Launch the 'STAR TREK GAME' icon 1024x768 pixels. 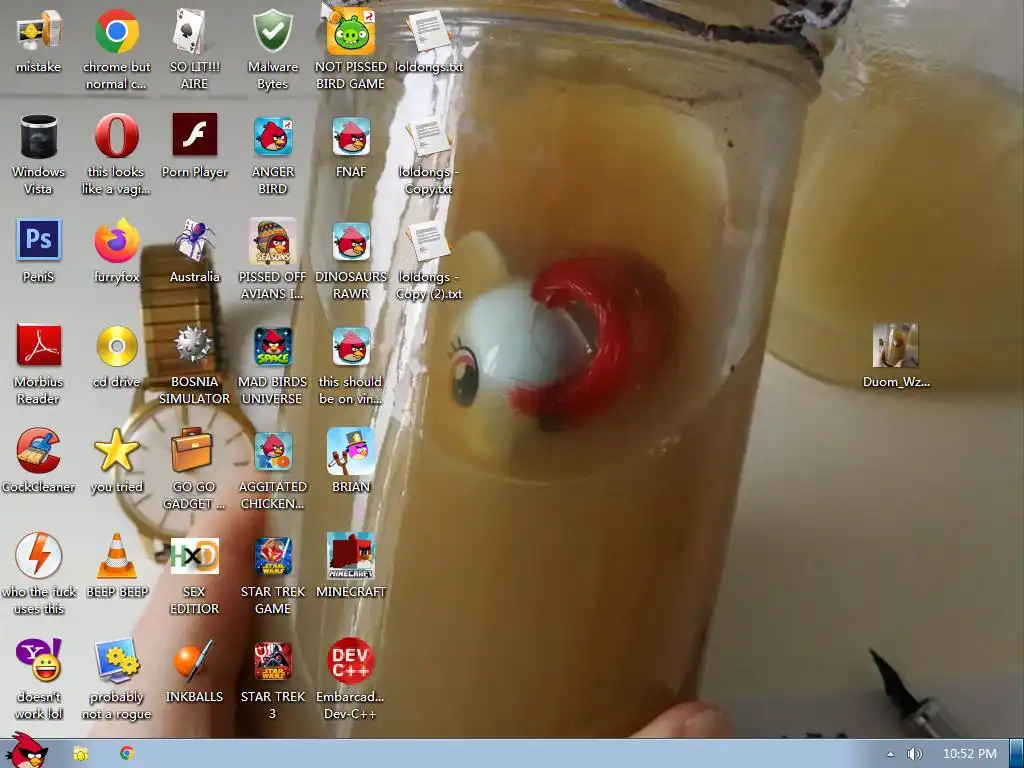point(272,557)
